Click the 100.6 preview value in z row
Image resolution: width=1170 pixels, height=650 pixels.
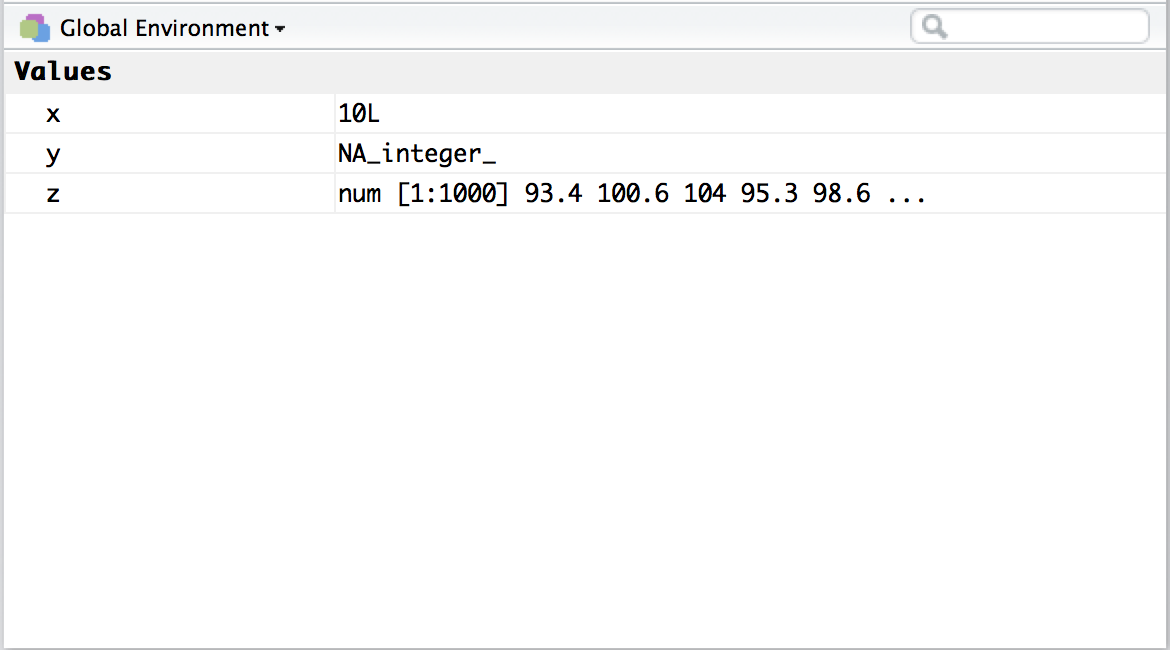[633, 194]
